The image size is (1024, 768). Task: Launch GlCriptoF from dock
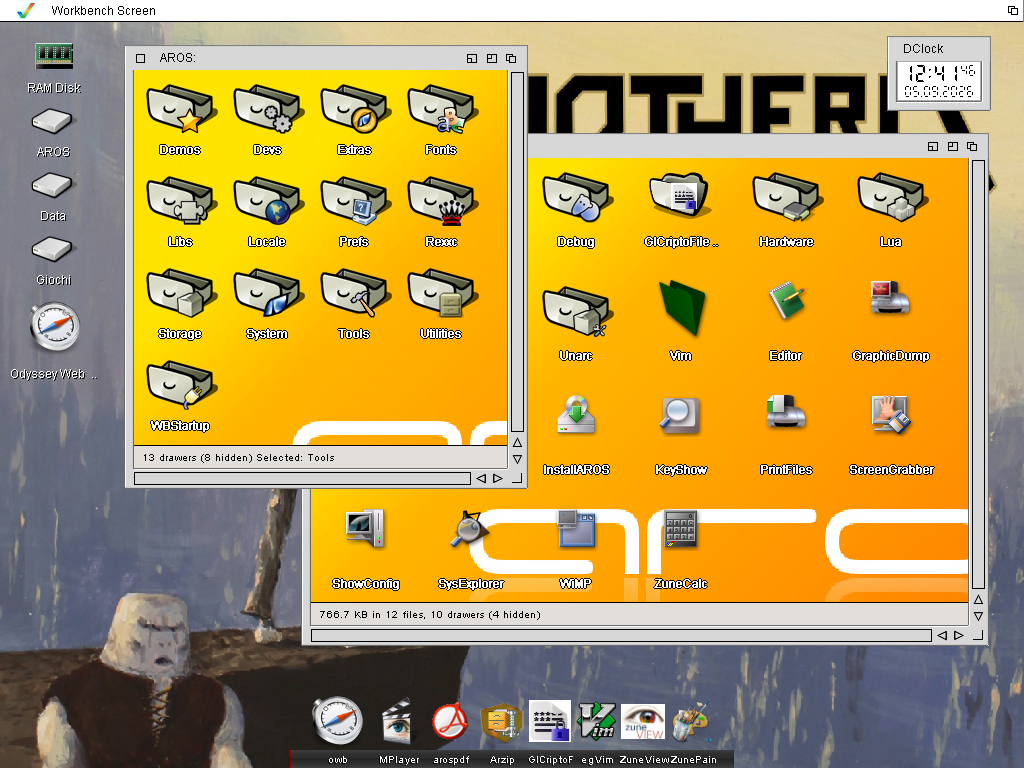tap(550, 721)
